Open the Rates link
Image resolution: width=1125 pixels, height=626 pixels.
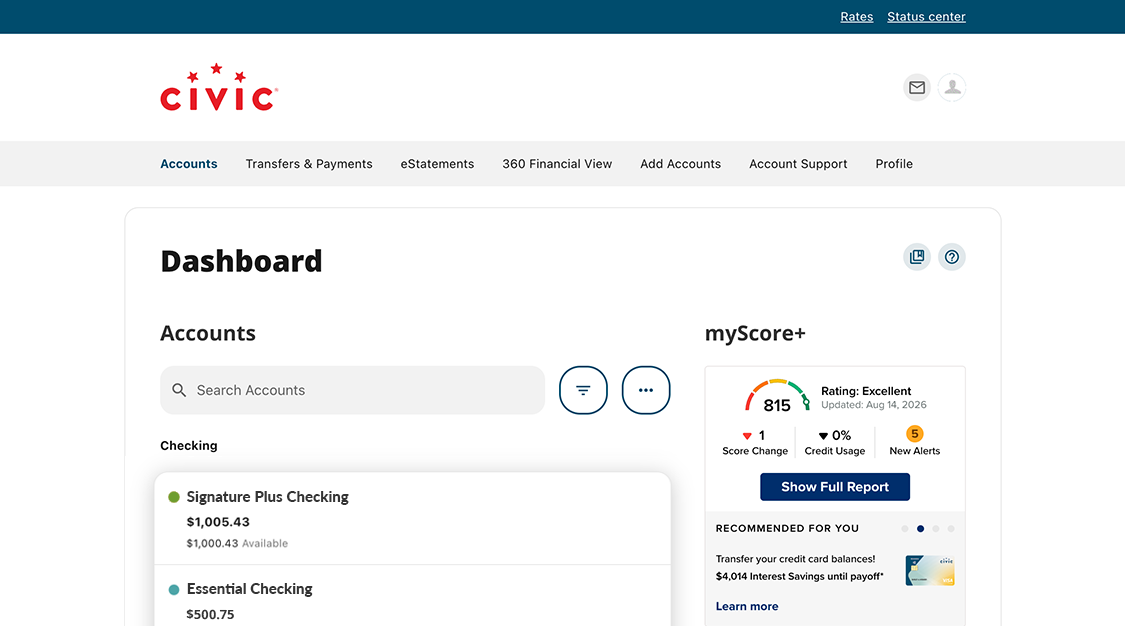(857, 16)
